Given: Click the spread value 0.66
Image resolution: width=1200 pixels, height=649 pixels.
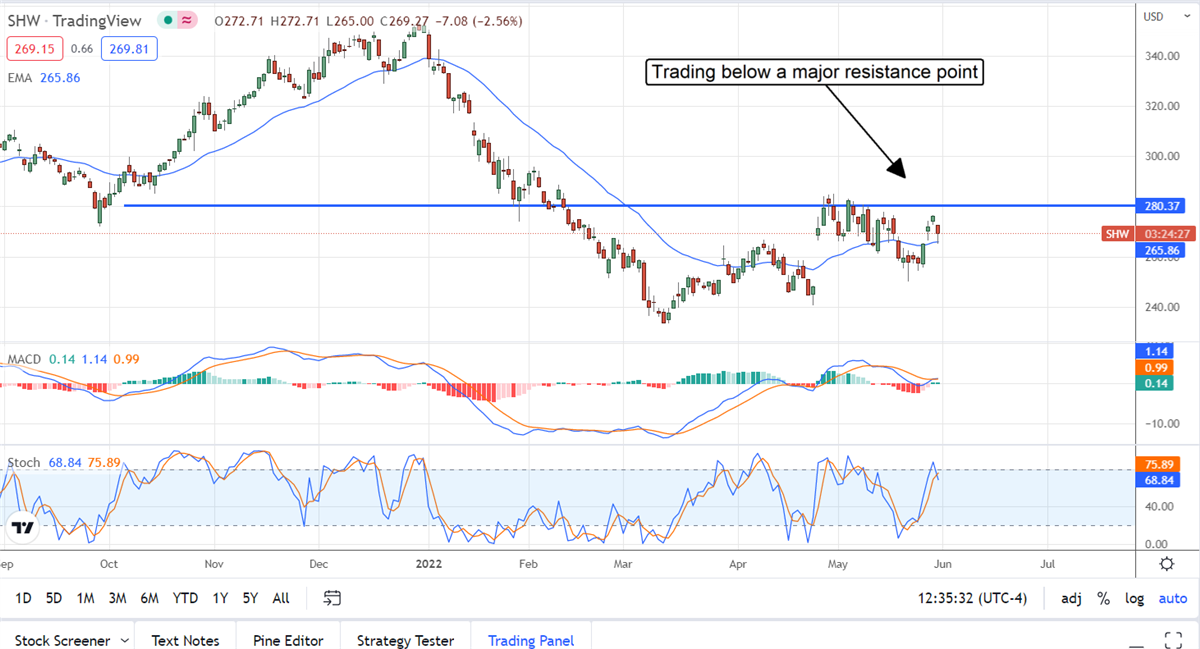Looking at the screenshot, I should 81,47.
